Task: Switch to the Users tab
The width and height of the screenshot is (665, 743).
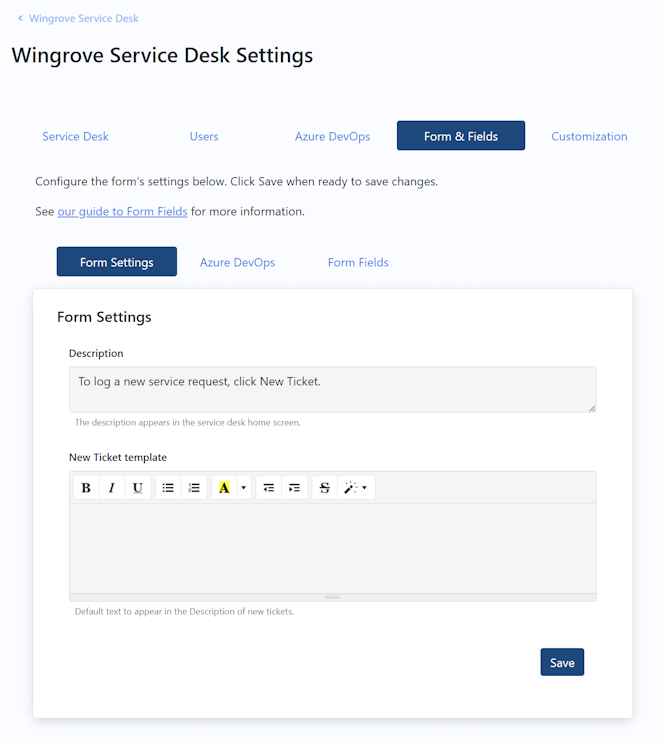Action: coord(204,136)
